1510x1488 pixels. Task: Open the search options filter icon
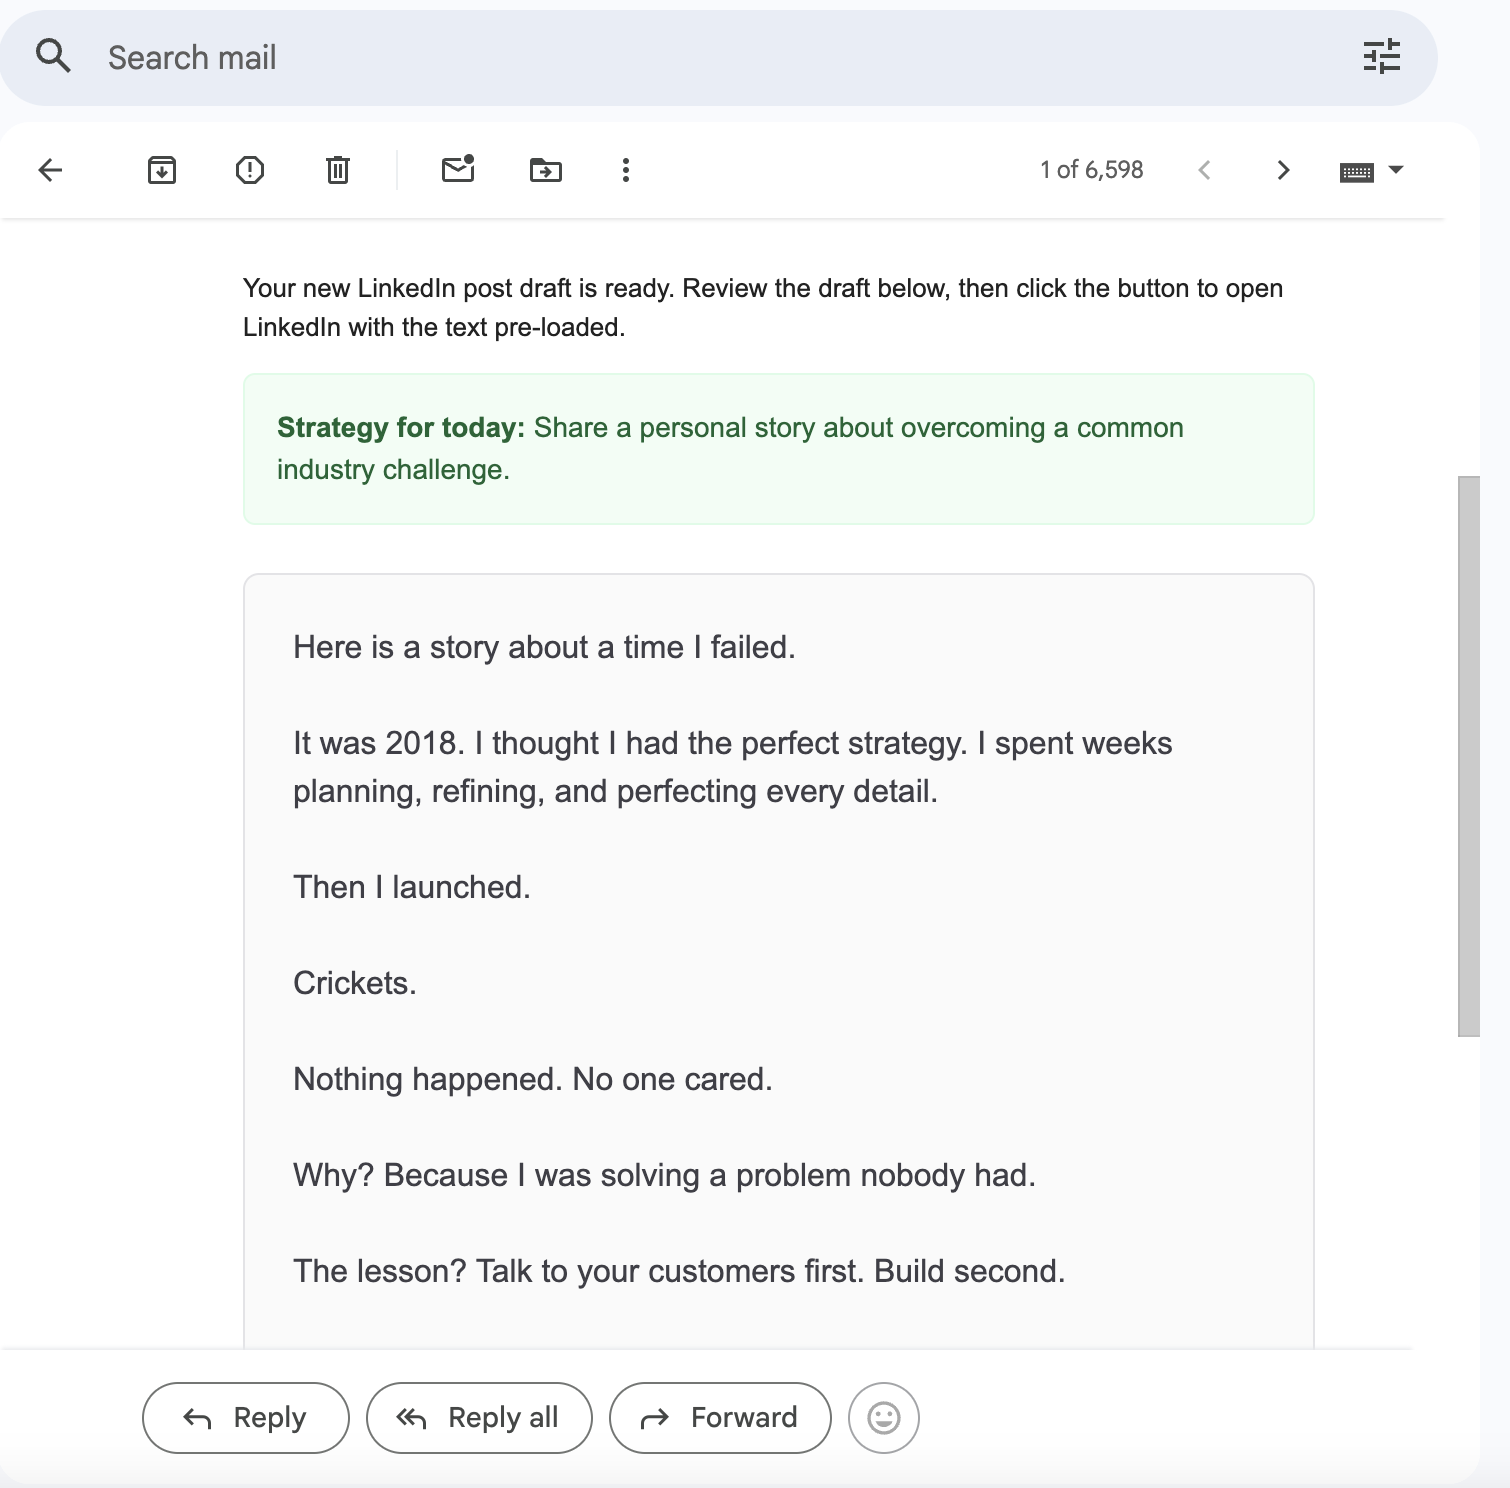tap(1381, 57)
